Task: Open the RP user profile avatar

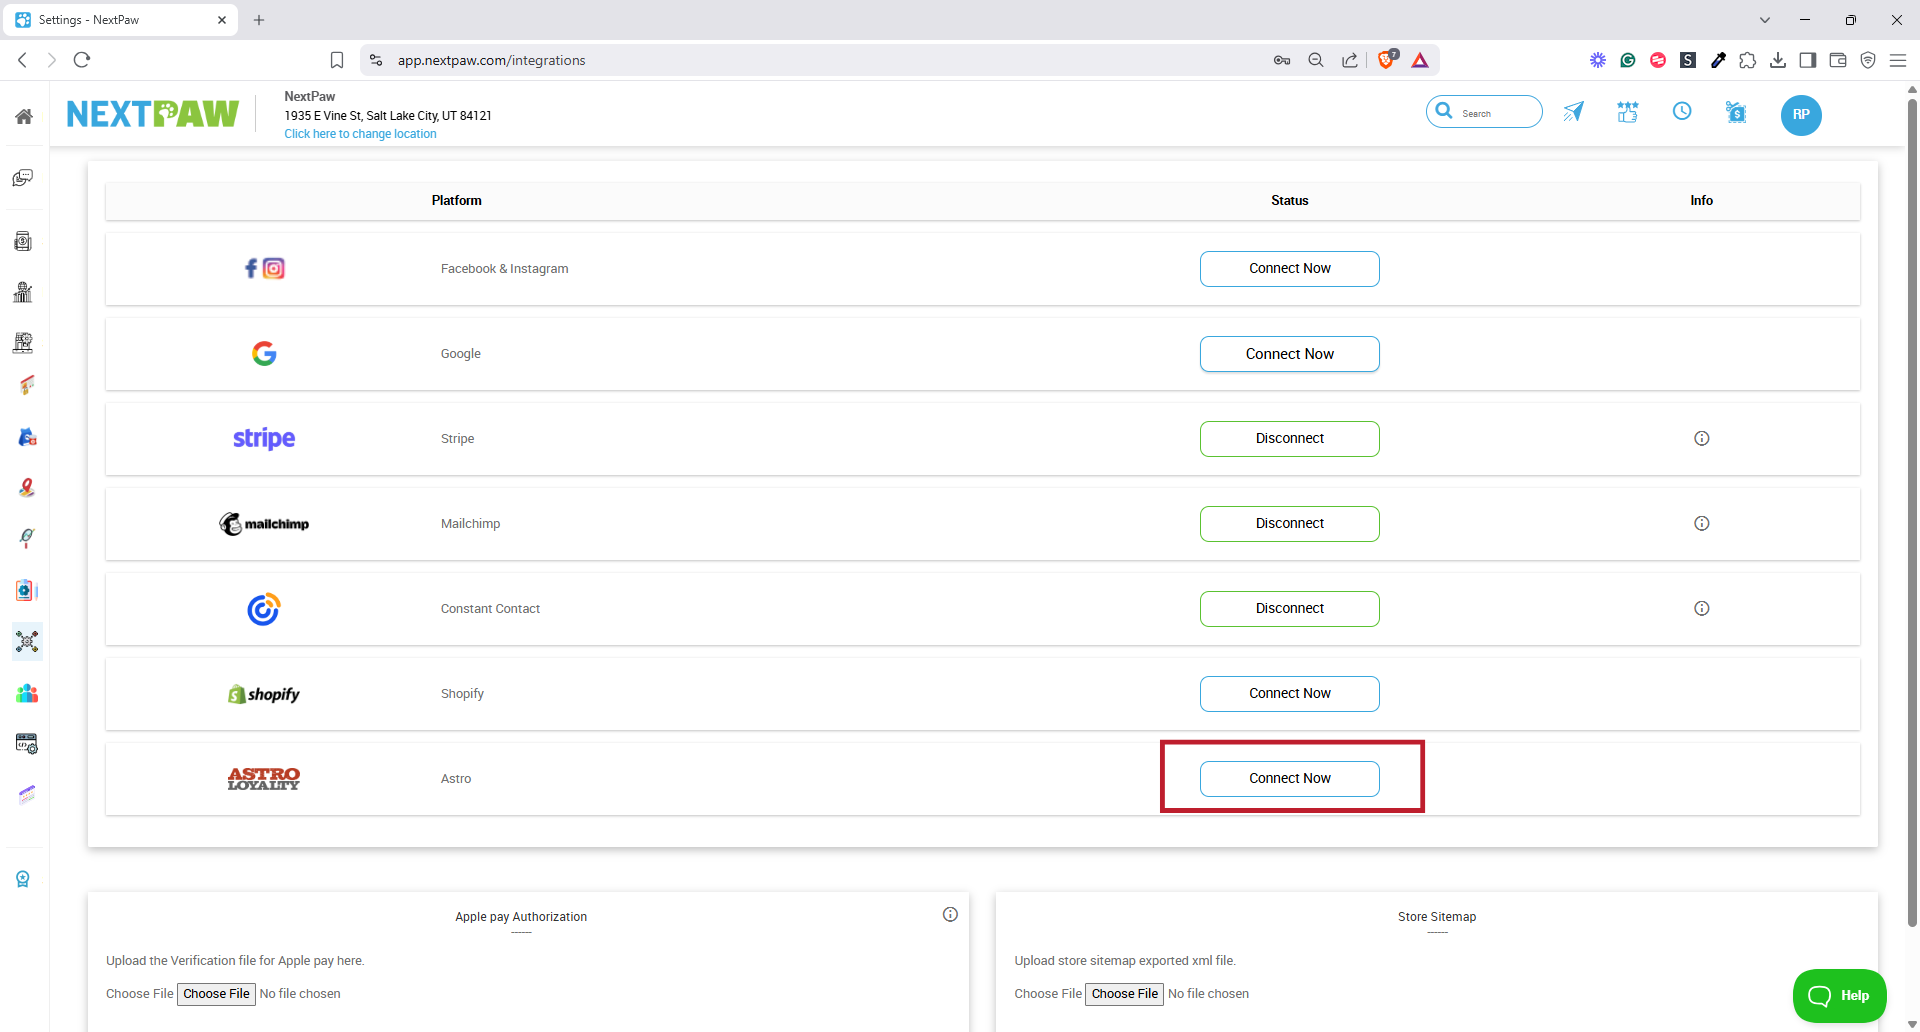Action: [x=1801, y=114]
